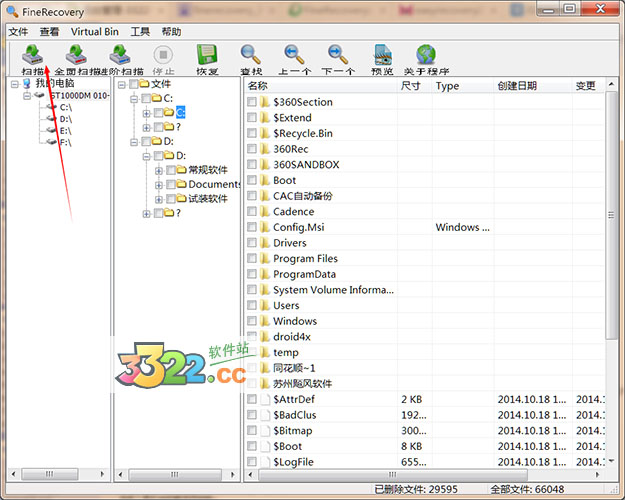
Task: Click the $AttrDef file icon
Action: click(265, 399)
